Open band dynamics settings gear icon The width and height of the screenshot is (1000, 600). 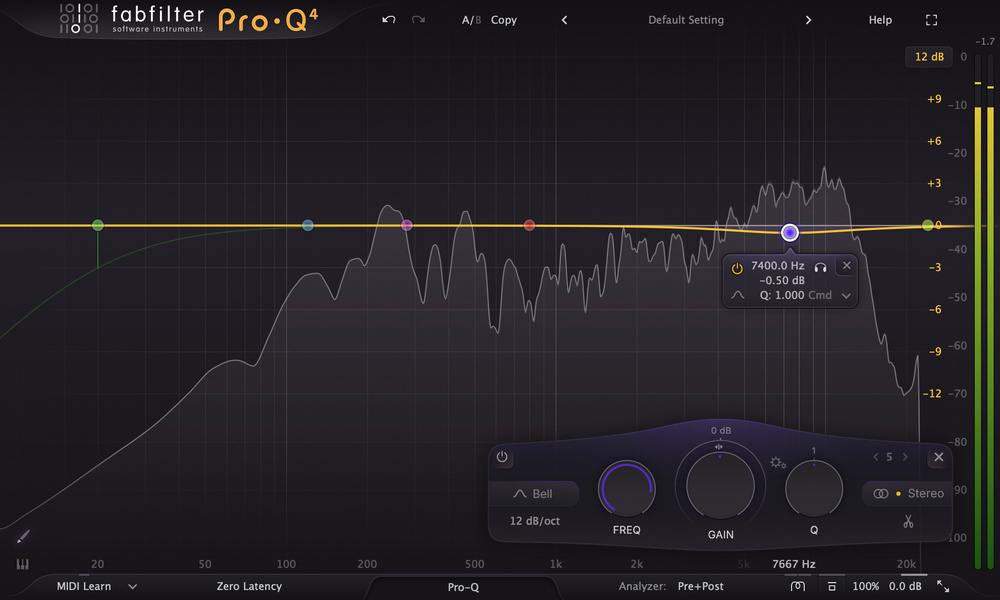777,462
